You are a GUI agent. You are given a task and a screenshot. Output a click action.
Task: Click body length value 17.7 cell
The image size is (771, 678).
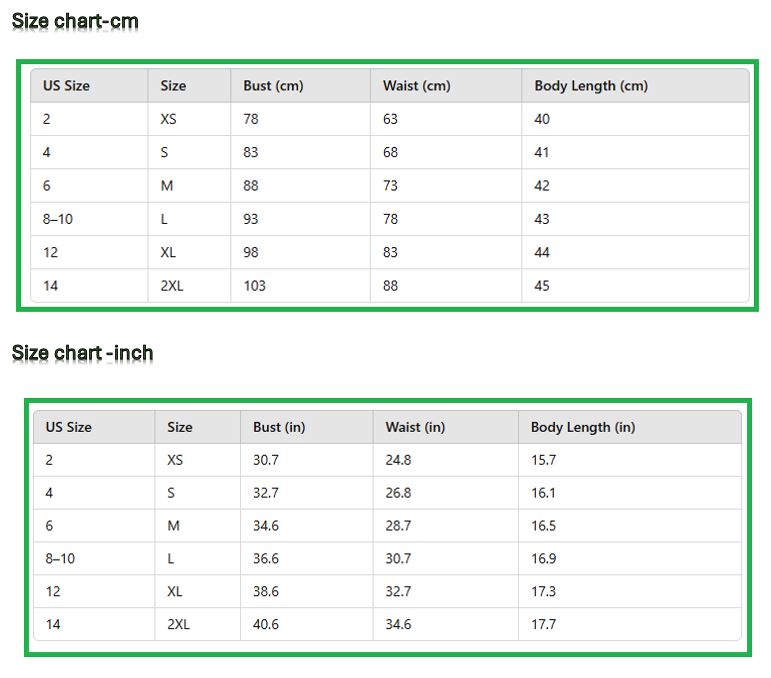pyautogui.click(x=543, y=624)
